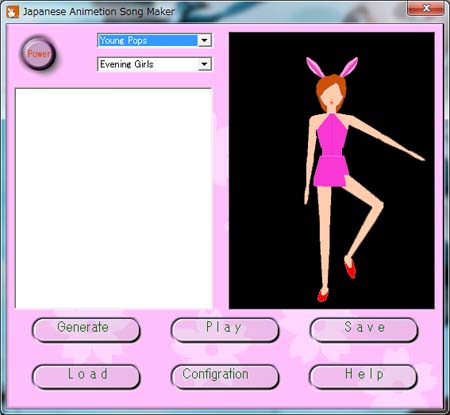Close the Japanese Animetion Song Maker window

tap(426, 8)
